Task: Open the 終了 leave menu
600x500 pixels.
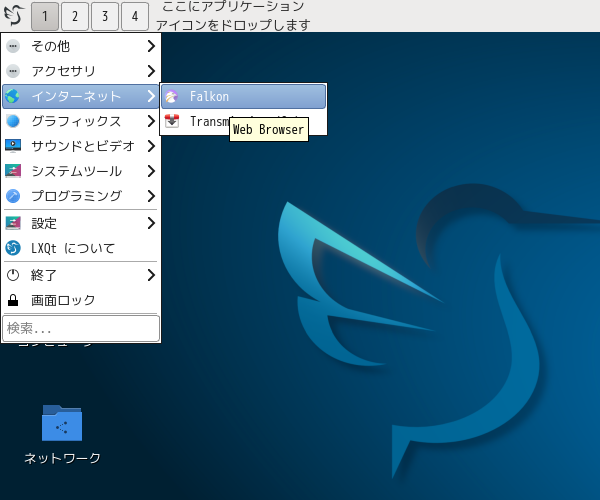Action: [81, 275]
